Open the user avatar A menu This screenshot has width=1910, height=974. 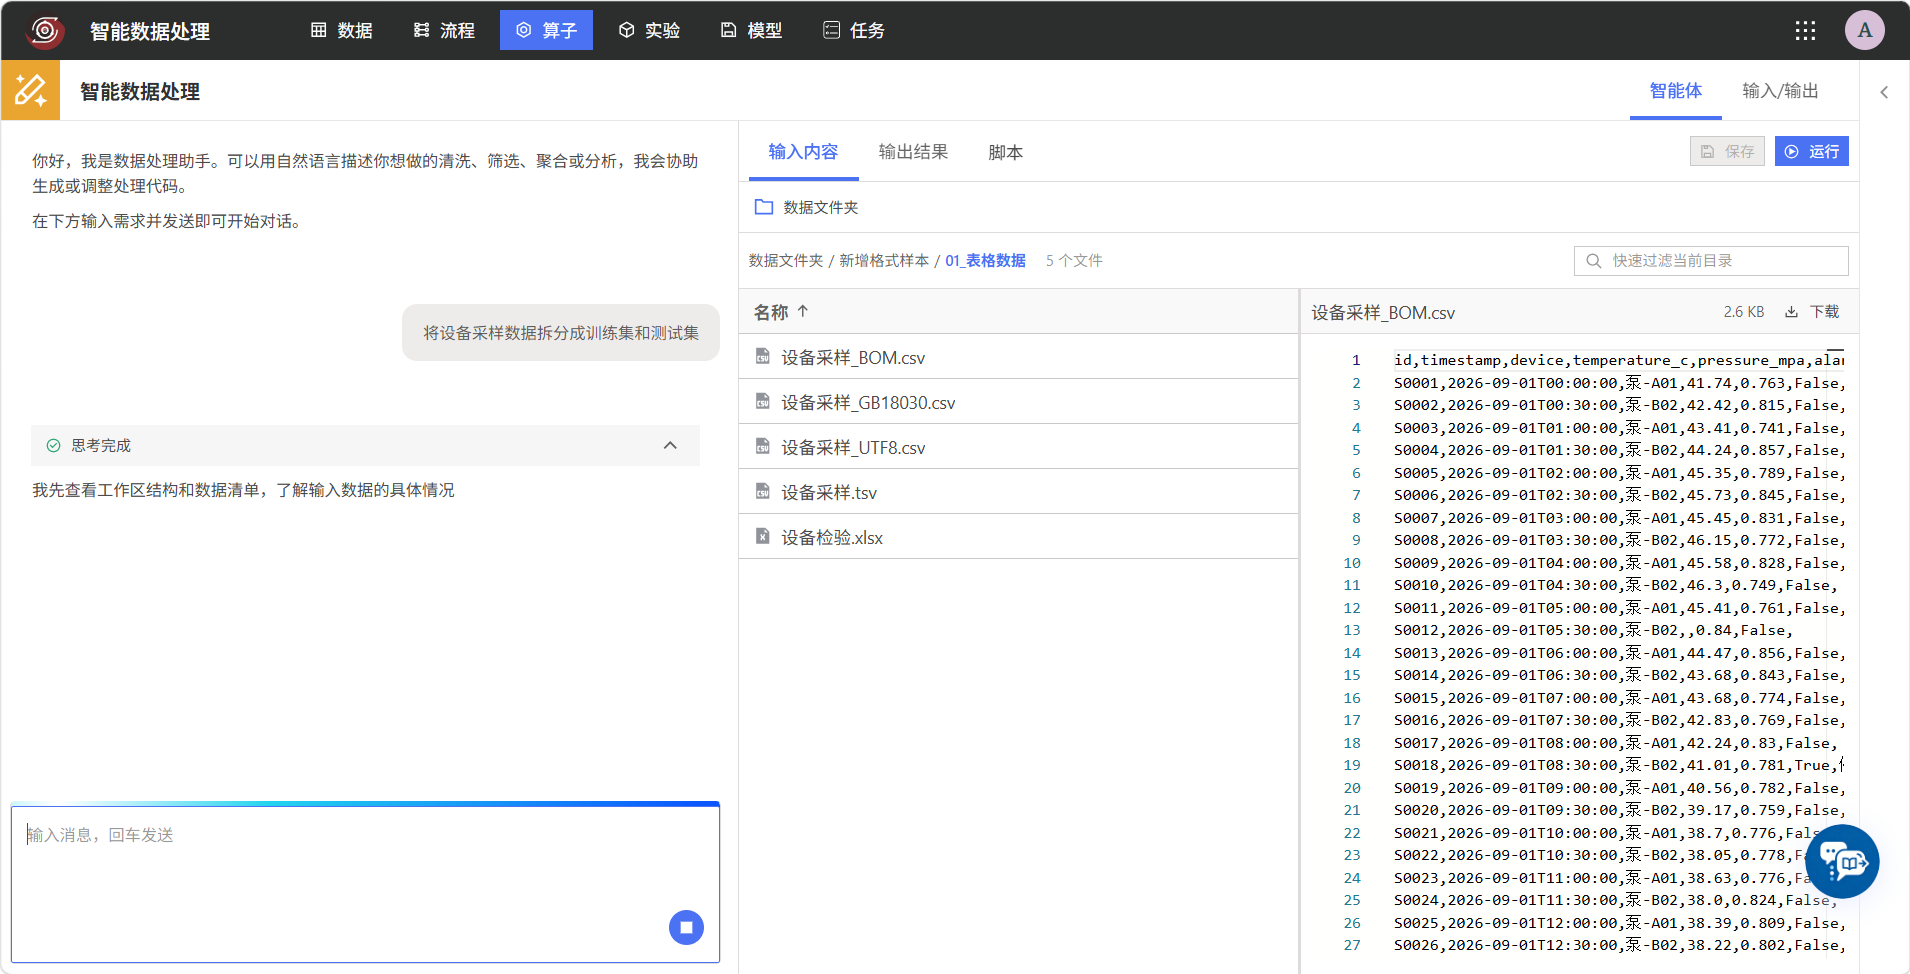pyautogui.click(x=1865, y=30)
